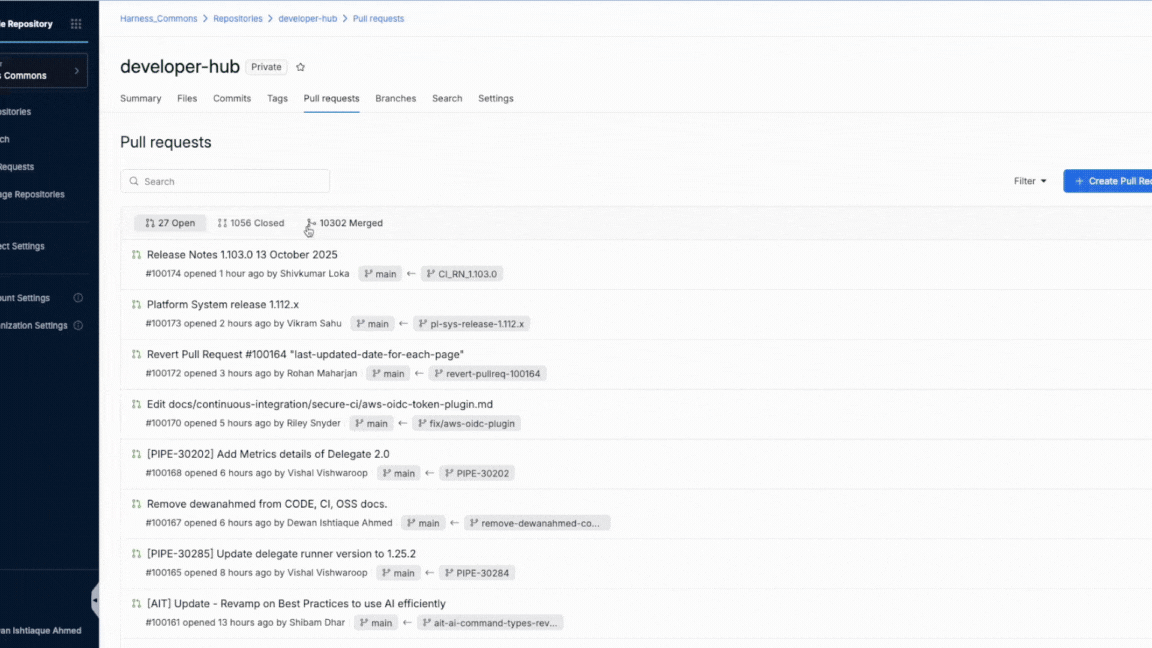Viewport: 1152px width, 648px height.
Task: Open Revert Pull Request #100164 title
Action: tap(306, 355)
